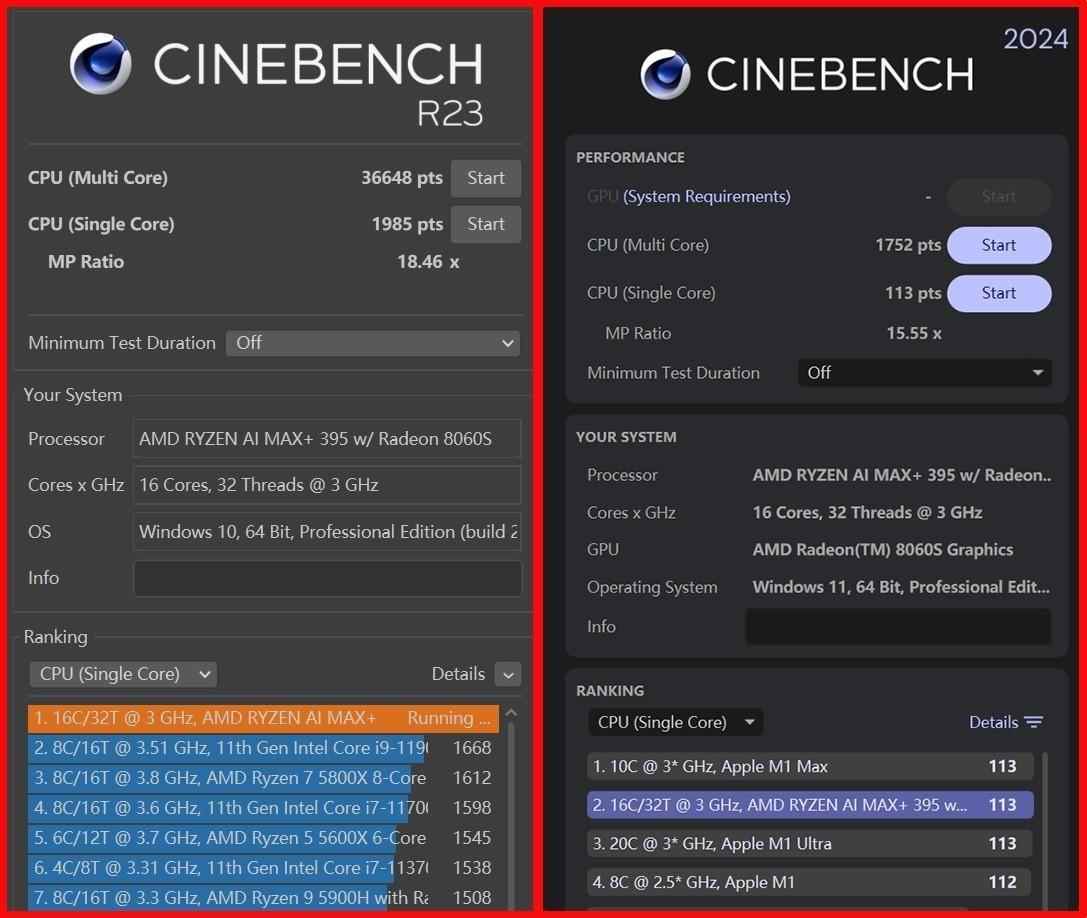Click the 2024 Info text field
Screen dimensions: 1087x918
point(897,627)
